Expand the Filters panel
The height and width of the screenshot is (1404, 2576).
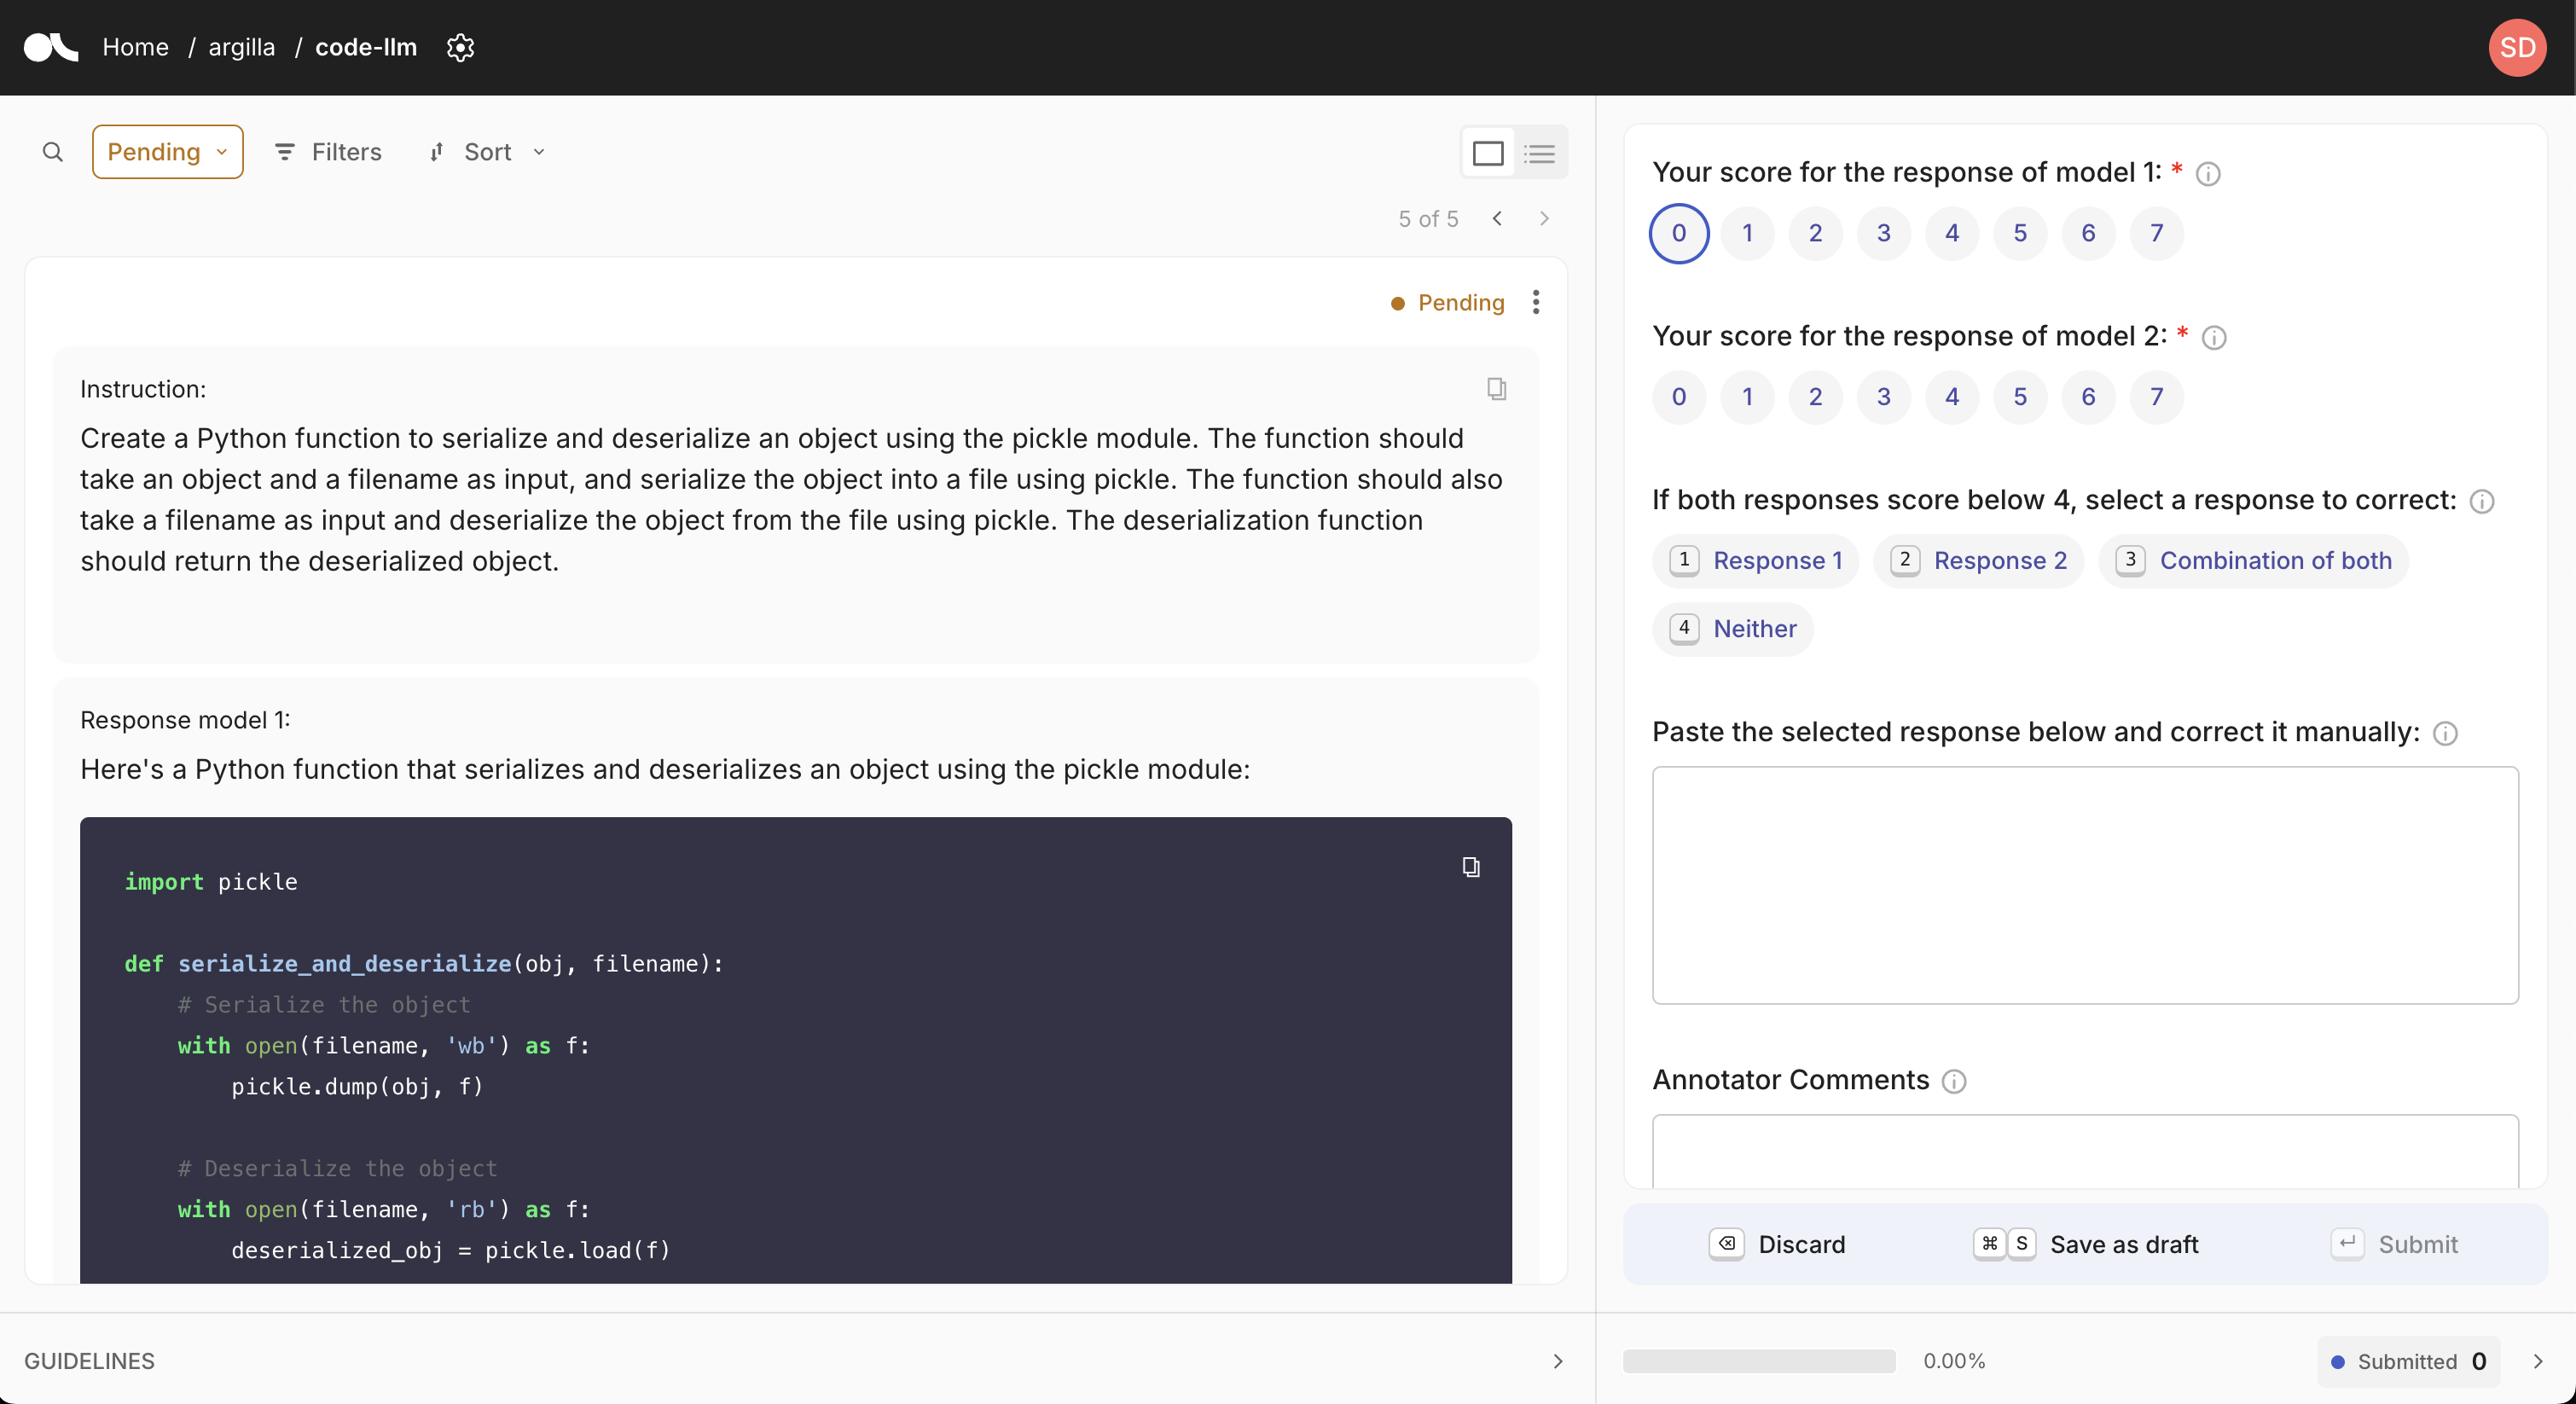click(327, 150)
